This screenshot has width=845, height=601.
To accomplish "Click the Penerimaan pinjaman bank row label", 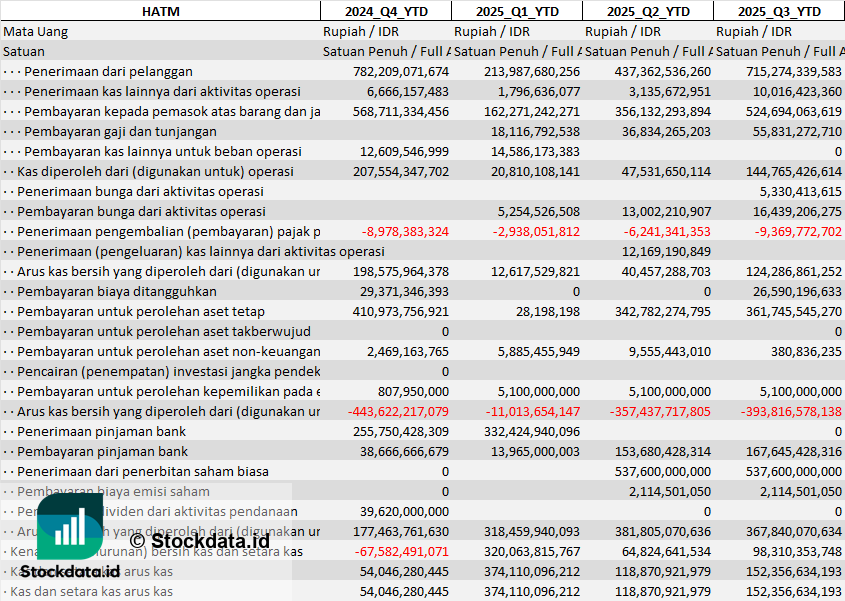I will [x=102, y=431].
